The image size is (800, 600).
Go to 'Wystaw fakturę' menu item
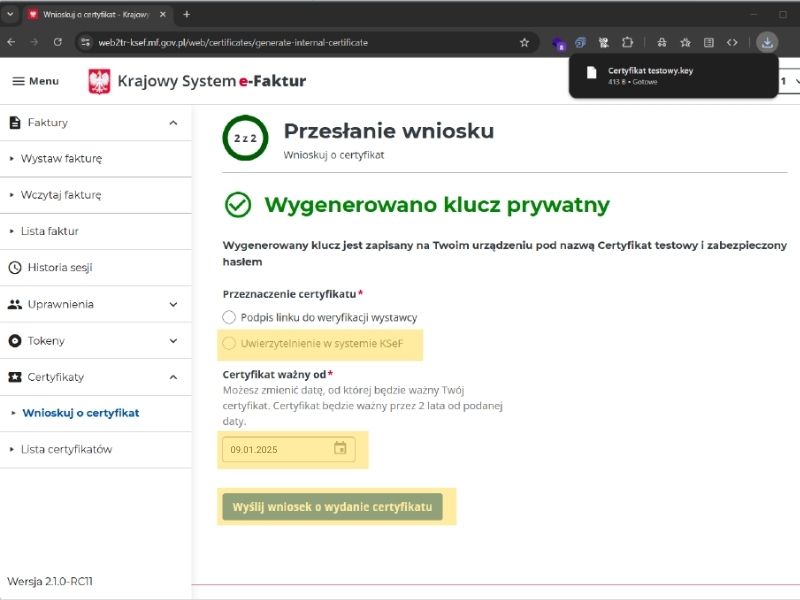pyautogui.click(x=61, y=159)
